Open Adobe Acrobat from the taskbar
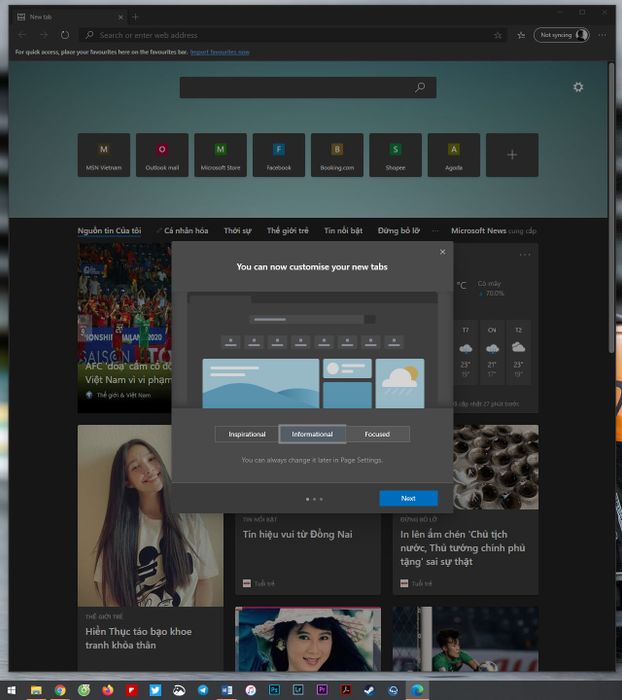 346,690
